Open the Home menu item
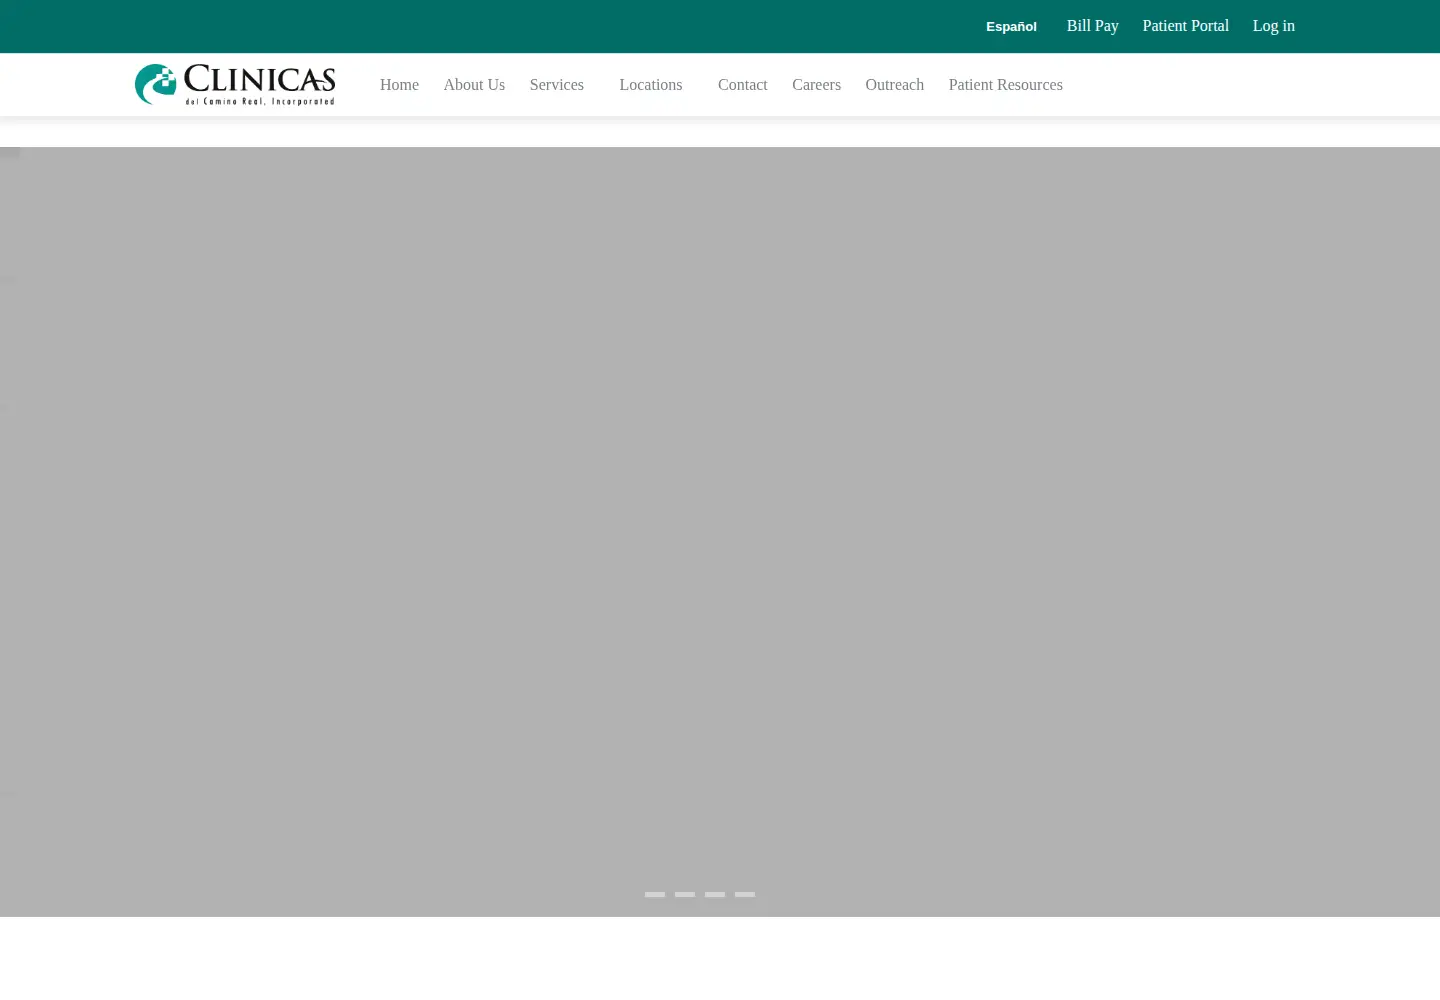 (x=399, y=85)
